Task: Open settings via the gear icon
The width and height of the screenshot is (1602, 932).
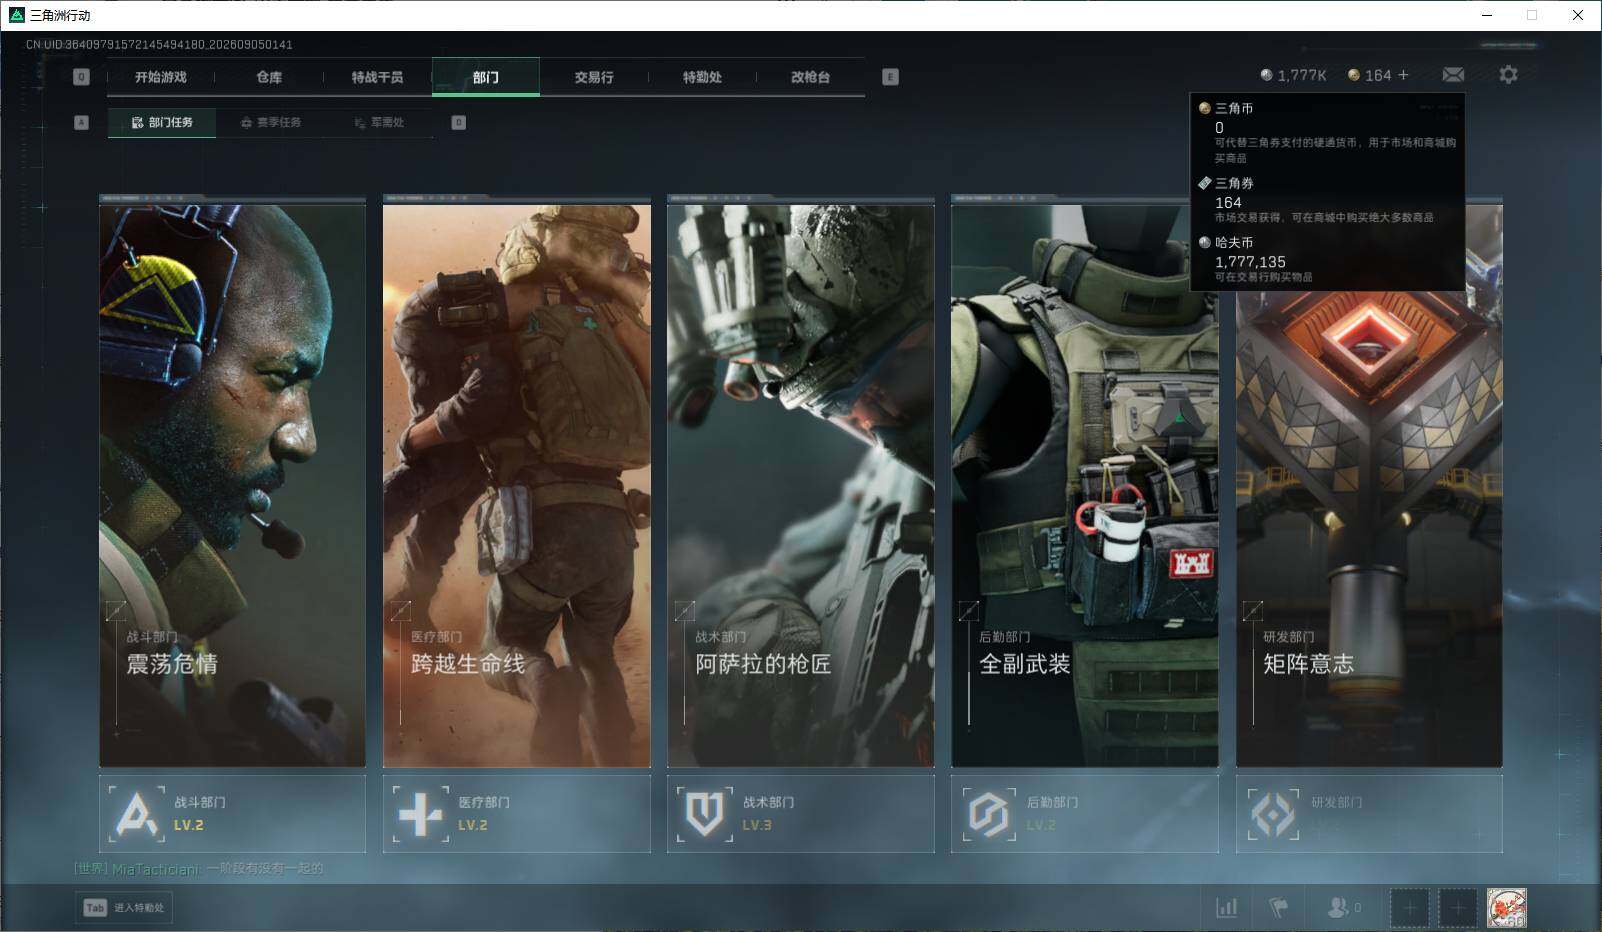Action: point(1508,75)
